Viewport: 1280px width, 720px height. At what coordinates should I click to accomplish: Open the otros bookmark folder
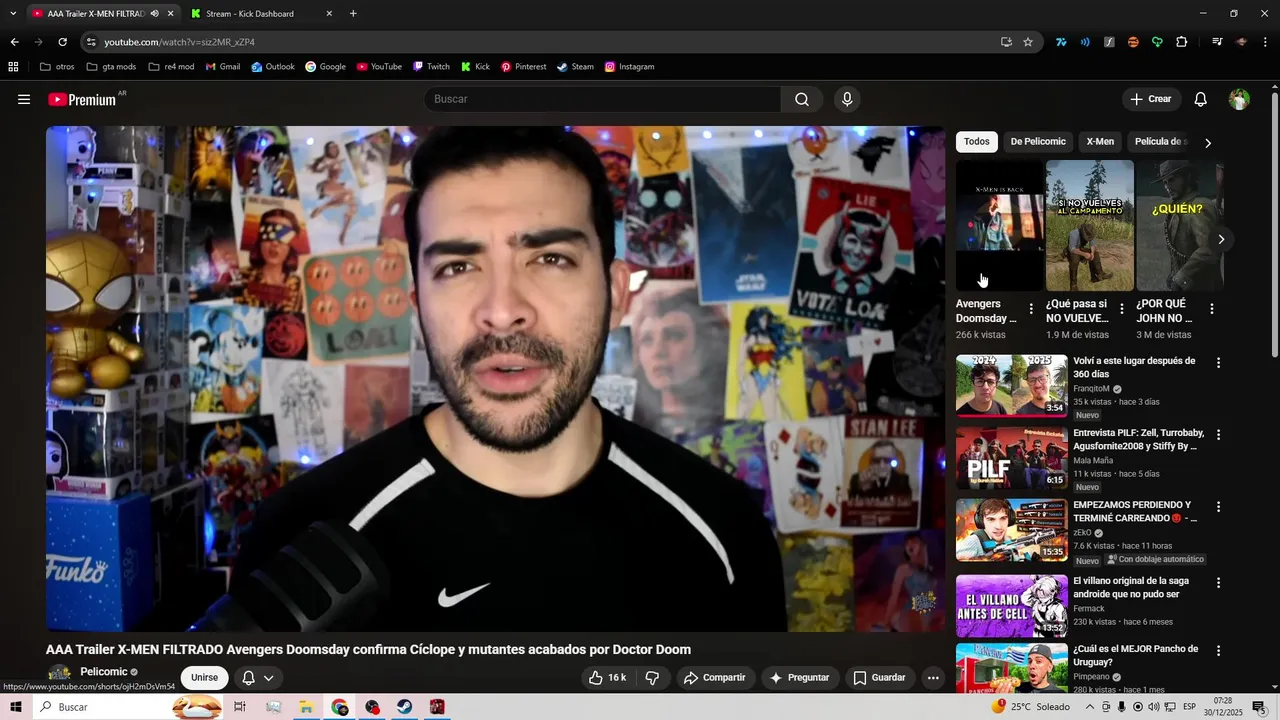point(57,67)
